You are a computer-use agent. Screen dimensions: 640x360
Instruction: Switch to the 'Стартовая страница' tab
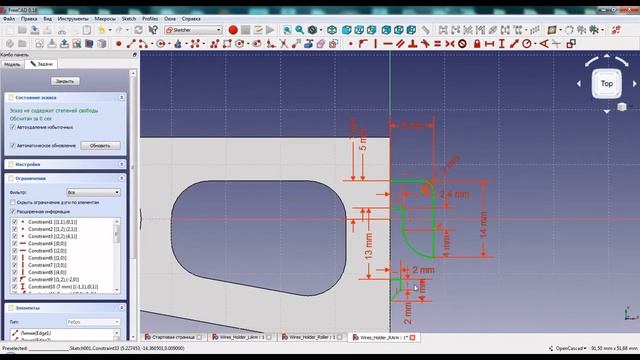tap(173, 338)
